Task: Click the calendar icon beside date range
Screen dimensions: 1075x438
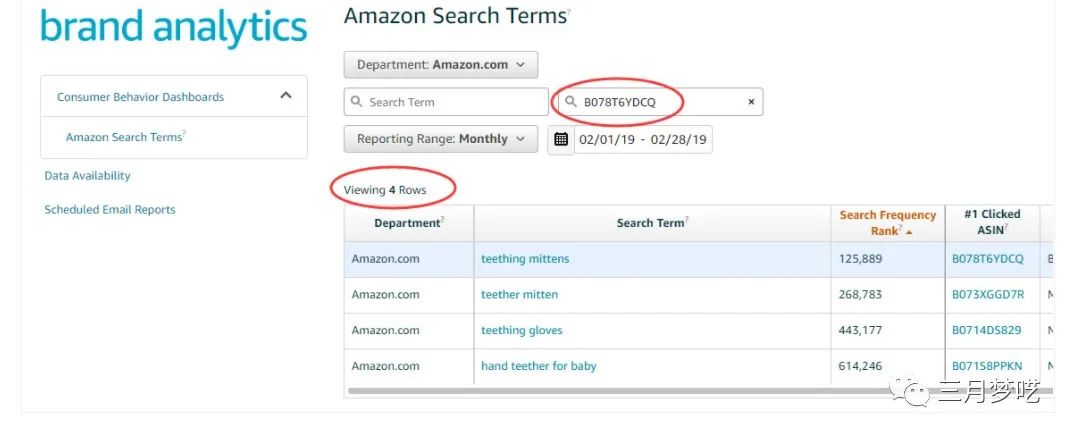Action: point(561,140)
